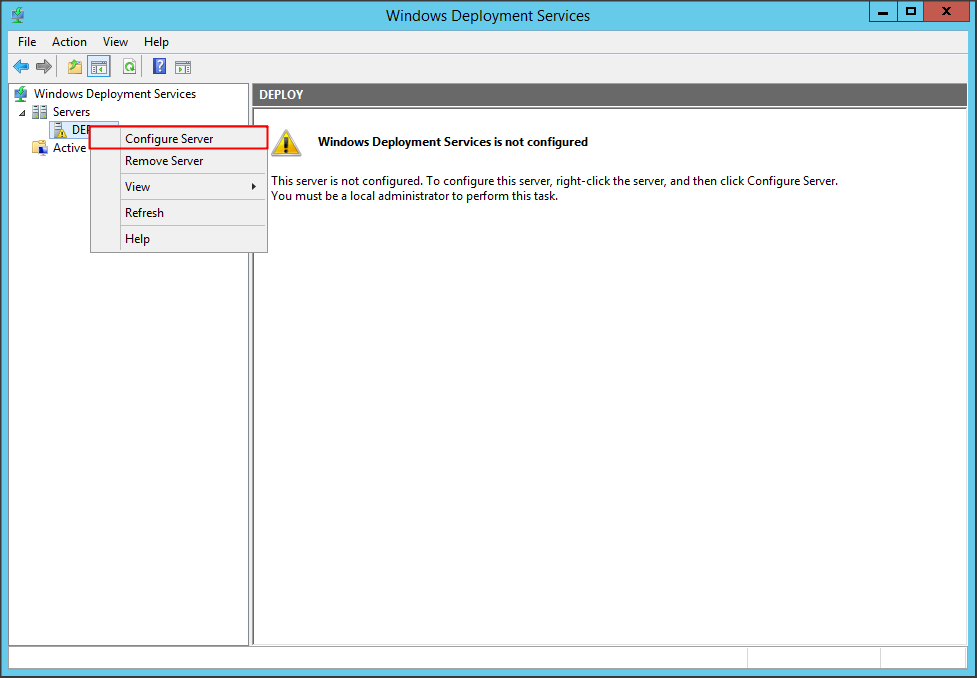
Task: Toggle the Show/Hide Action Pane icon
Action: point(182,67)
